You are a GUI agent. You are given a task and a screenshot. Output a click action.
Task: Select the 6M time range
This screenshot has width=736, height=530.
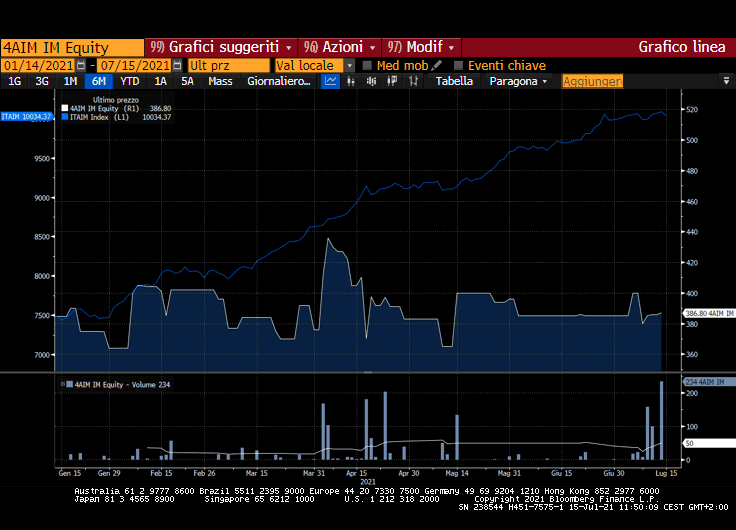pyautogui.click(x=98, y=81)
